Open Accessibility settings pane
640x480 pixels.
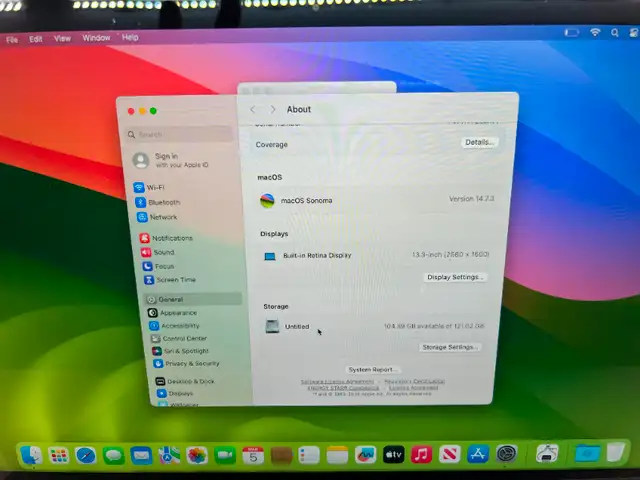click(174, 326)
